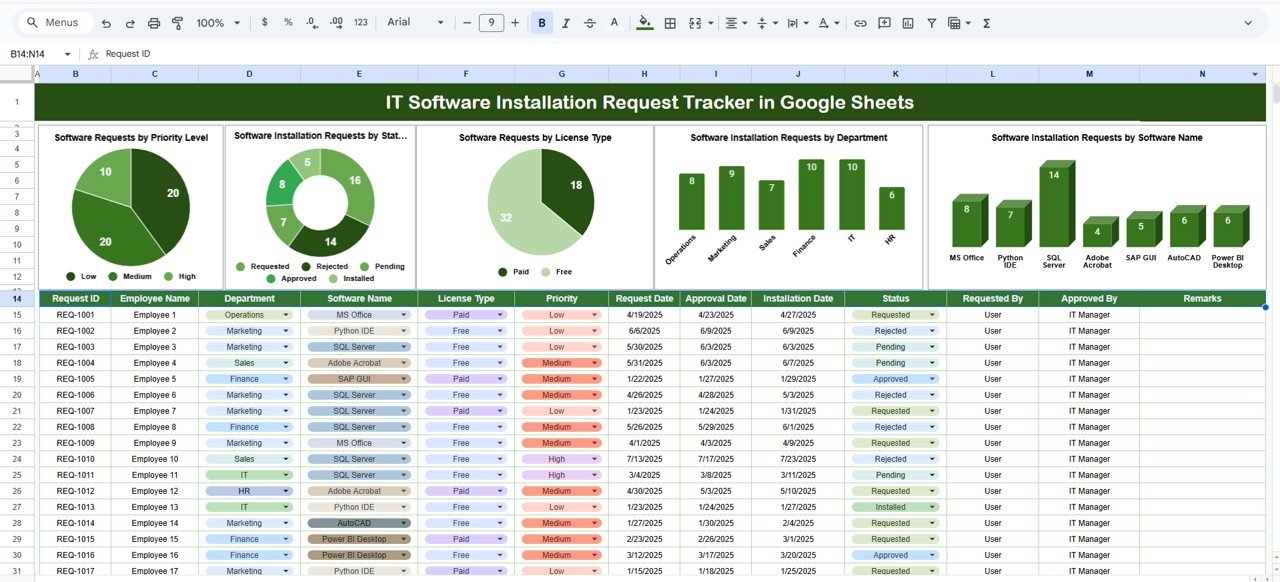
Task: Click the Print button
Action: point(152,22)
